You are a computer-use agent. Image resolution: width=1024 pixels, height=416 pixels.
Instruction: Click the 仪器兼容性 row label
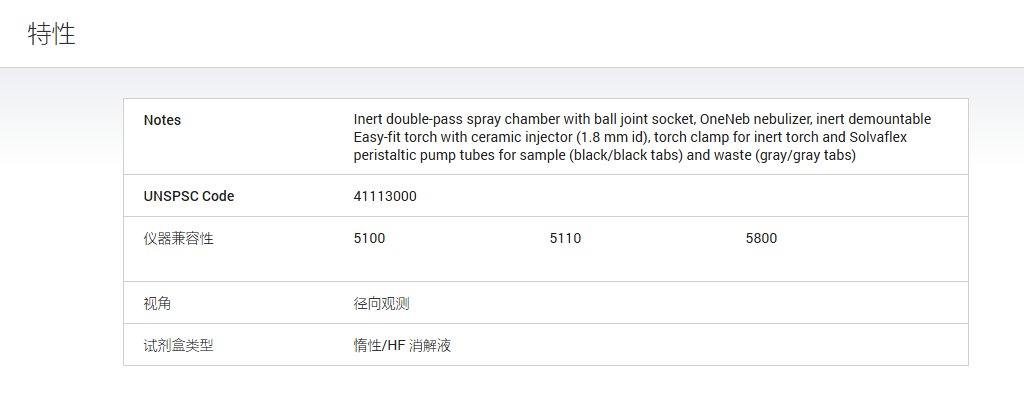[x=178, y=238]
